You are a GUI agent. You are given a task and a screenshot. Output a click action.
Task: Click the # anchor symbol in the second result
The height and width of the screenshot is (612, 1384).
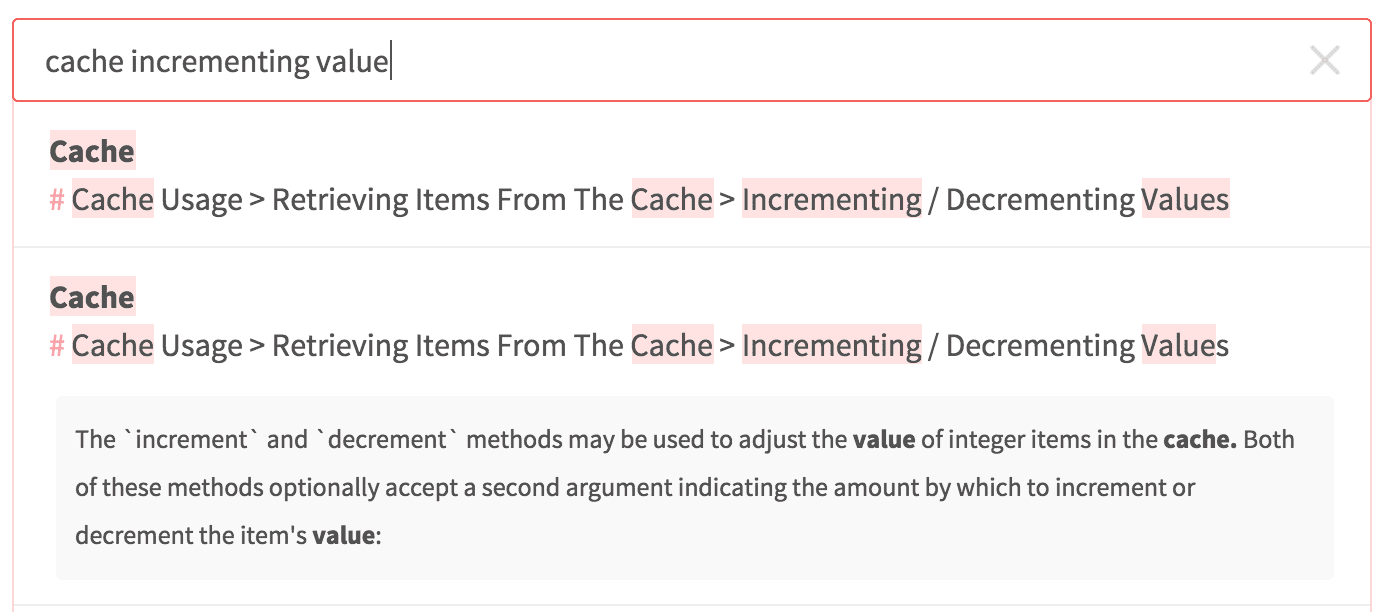[x=57, y=346]
